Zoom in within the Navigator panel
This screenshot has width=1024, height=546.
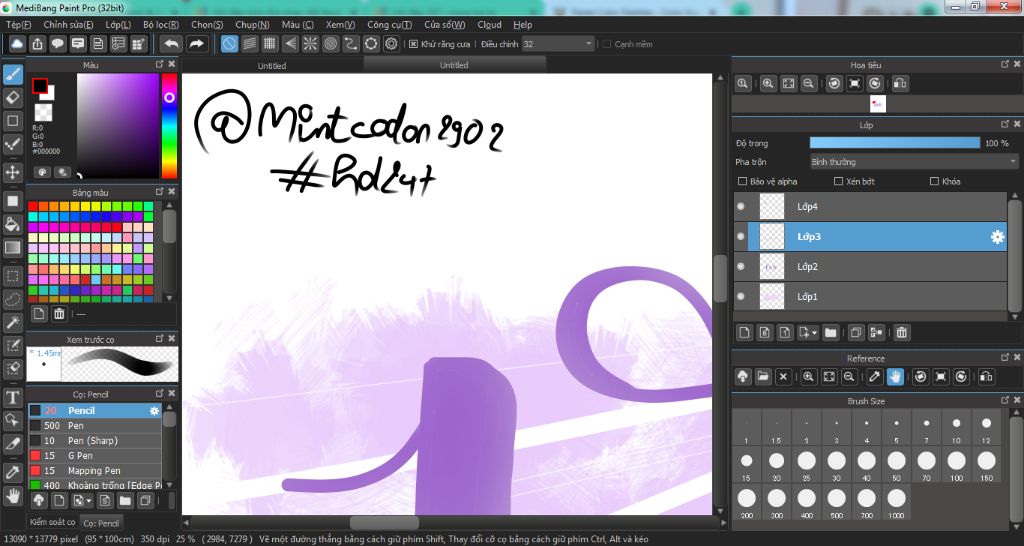tap(768, 84)
